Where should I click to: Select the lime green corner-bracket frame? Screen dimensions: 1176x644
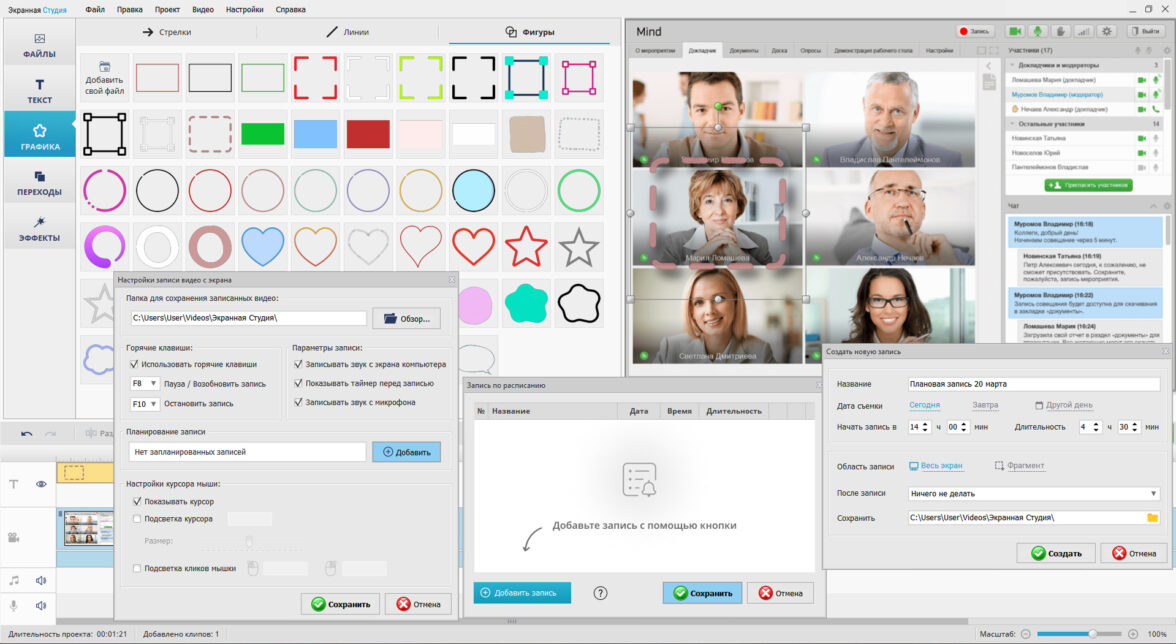click(420, 77)
